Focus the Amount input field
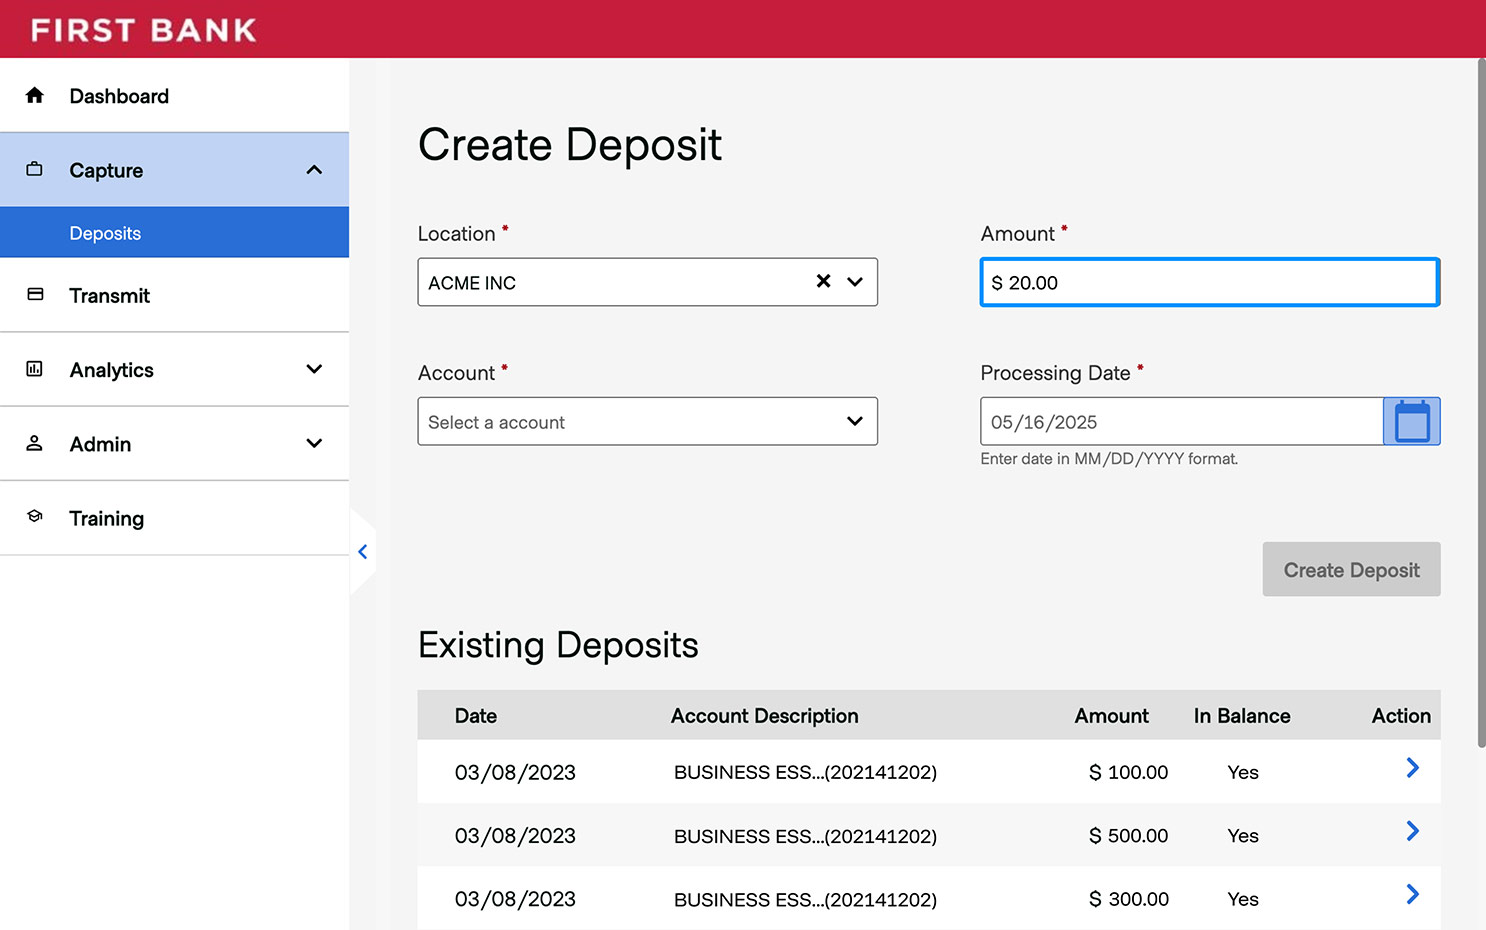The image size is (1486, 930). click(x=1210, y=282)
